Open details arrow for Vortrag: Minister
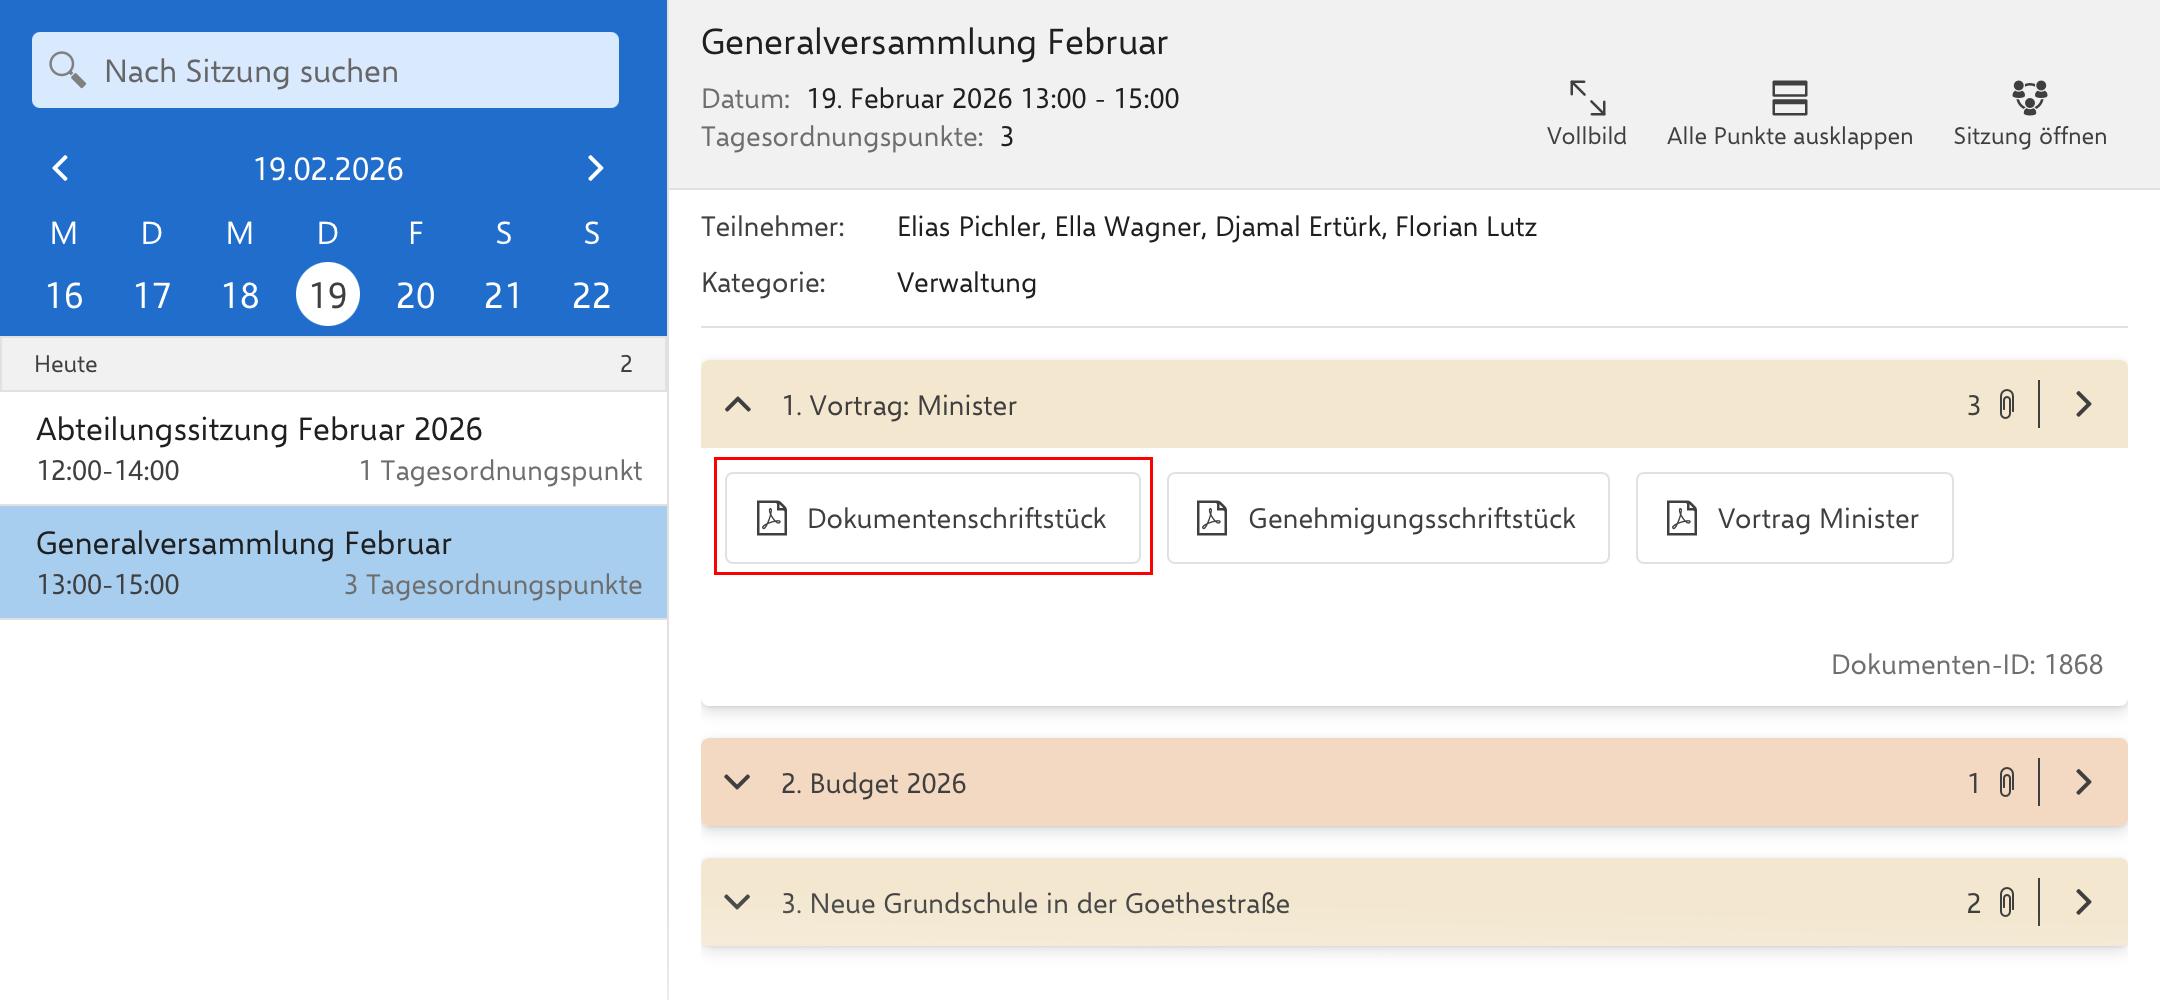The width and height of the screenshot is (2160, 1000). point(2084,404)
